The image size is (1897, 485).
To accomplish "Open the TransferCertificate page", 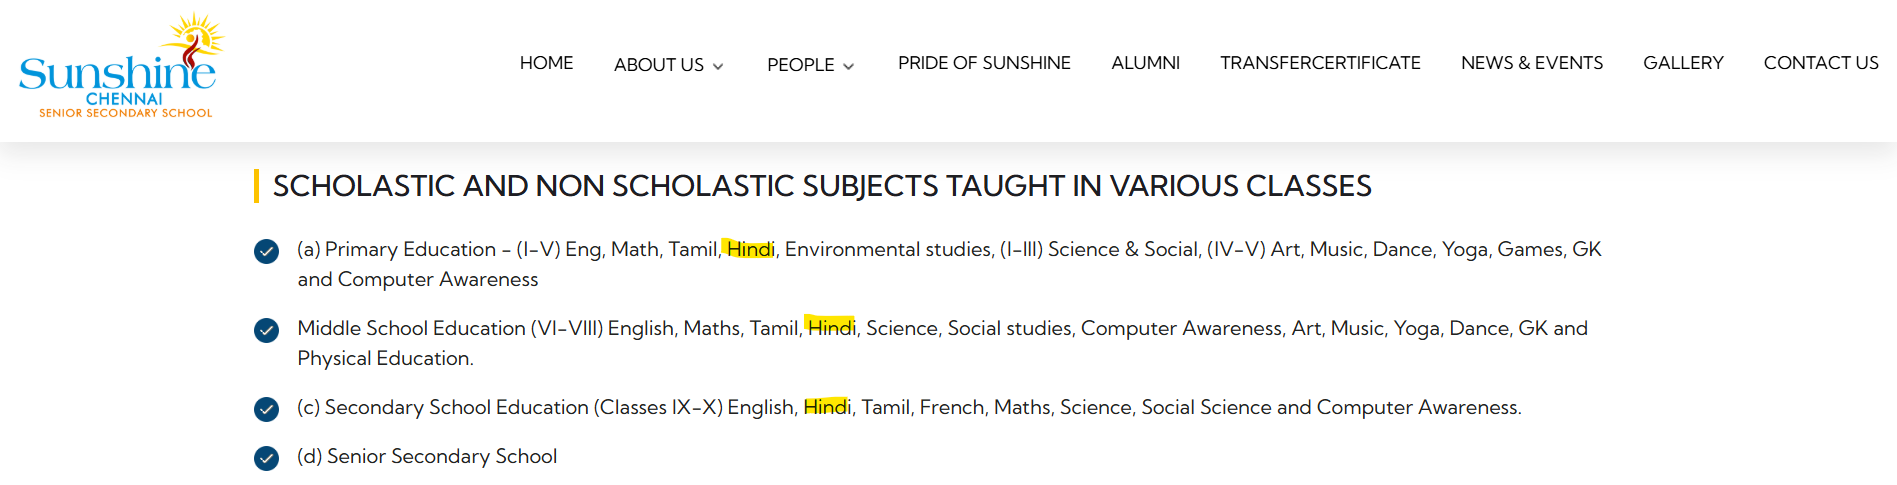I will click(x=1320, y=63).
